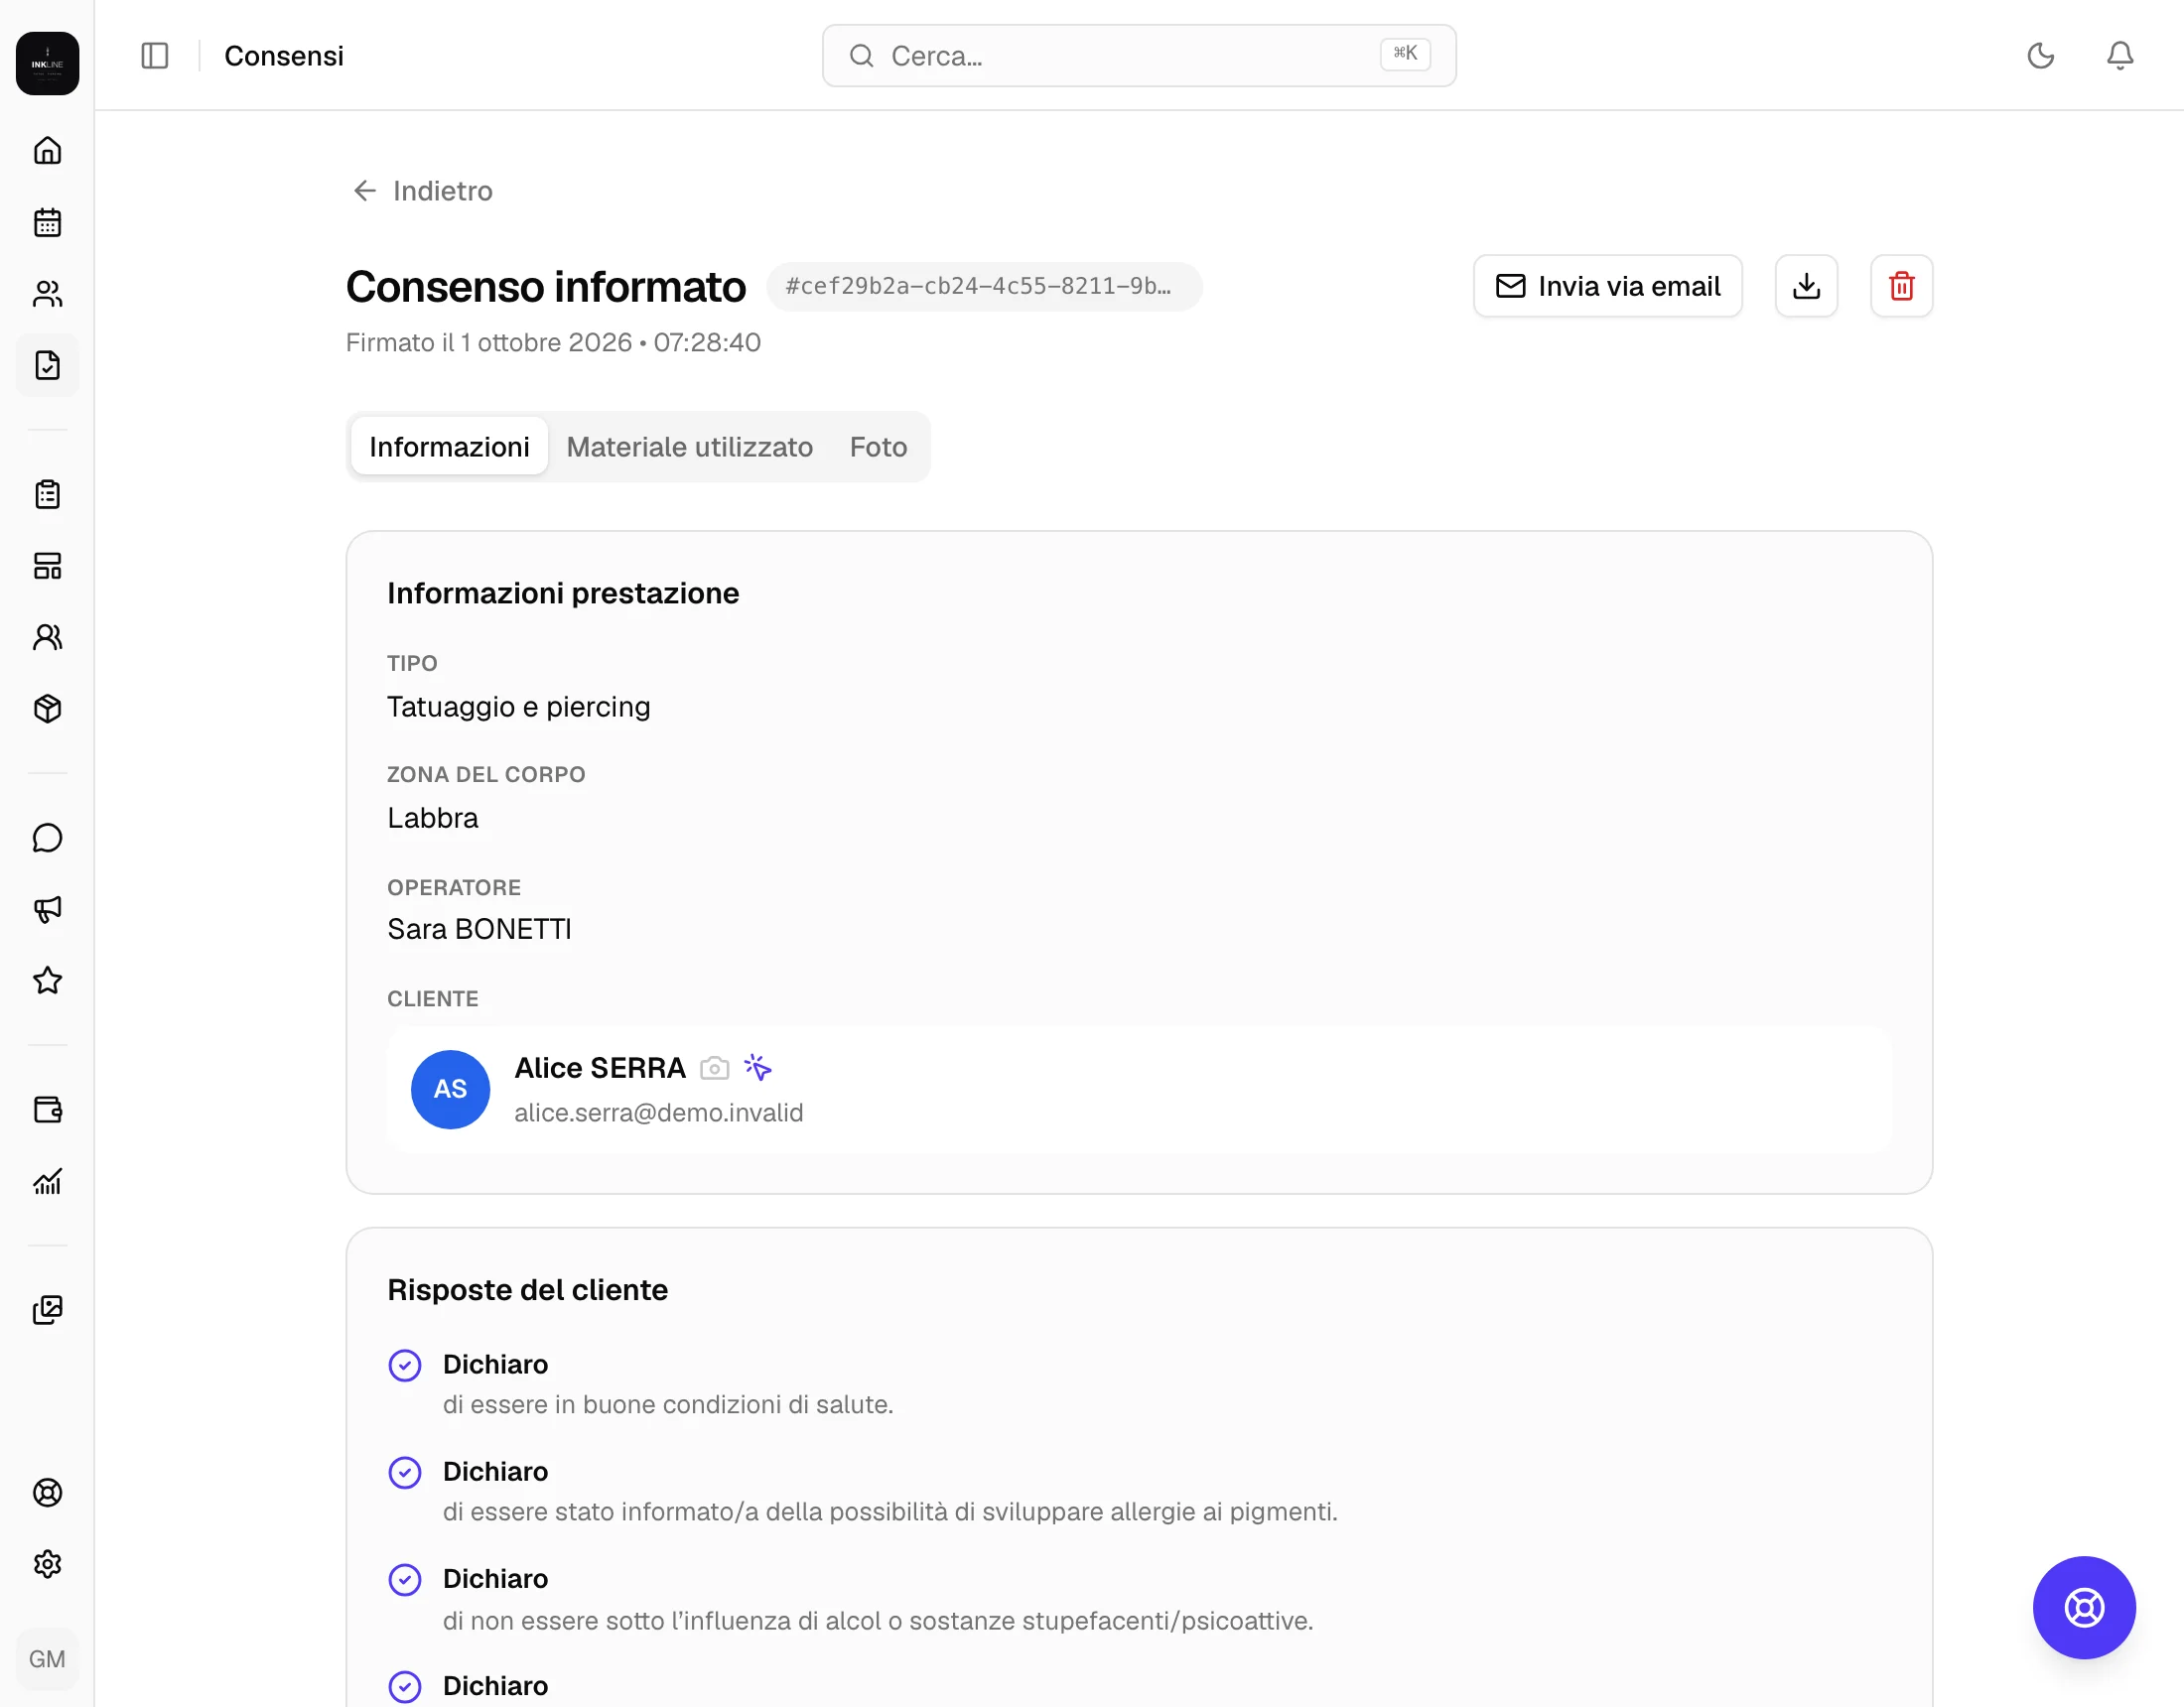Screen dimensions: 2184x1707
Task: Open the settings gear in sidebar
Action: coord(47,1564)
